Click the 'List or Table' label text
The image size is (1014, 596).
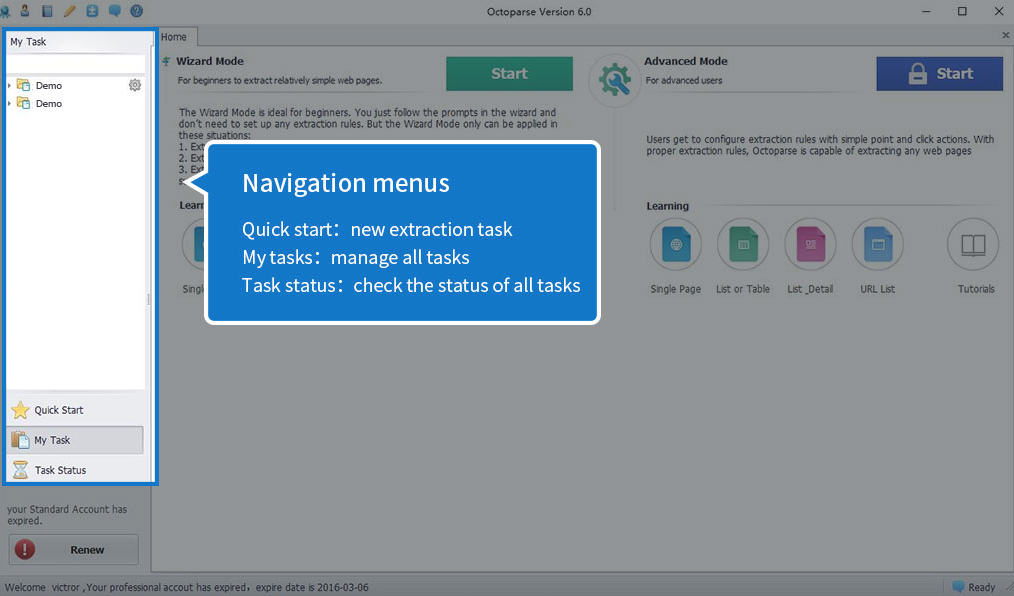pos(743,289)
